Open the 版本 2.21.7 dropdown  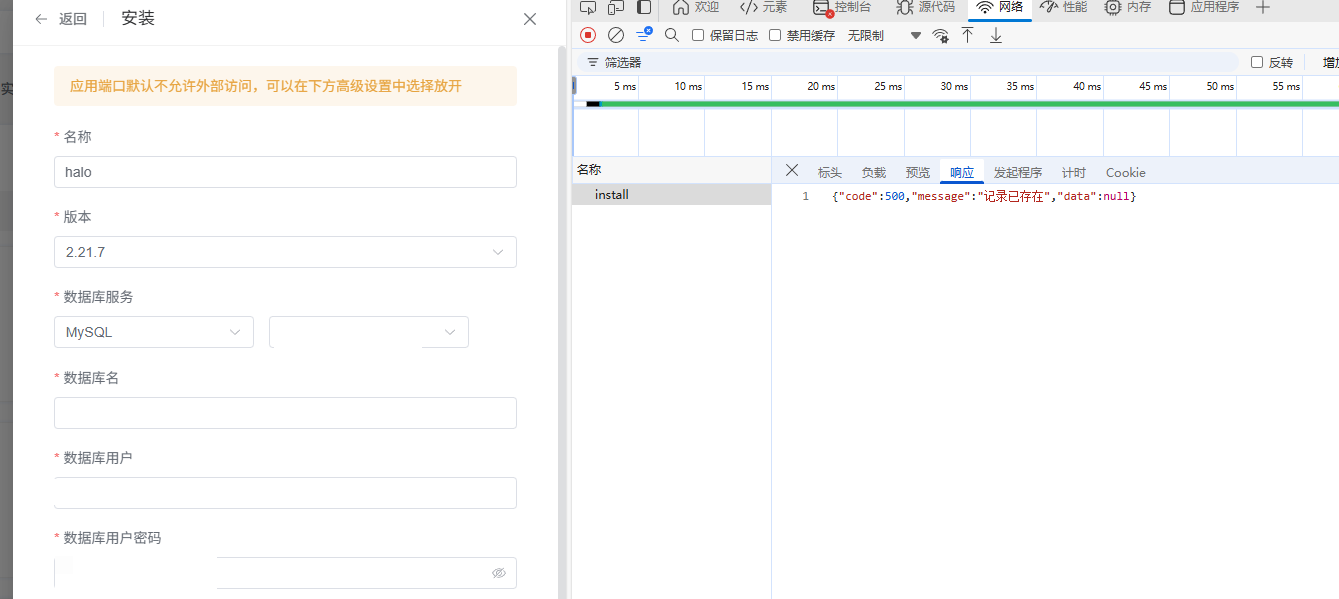[x=285, y=252]
